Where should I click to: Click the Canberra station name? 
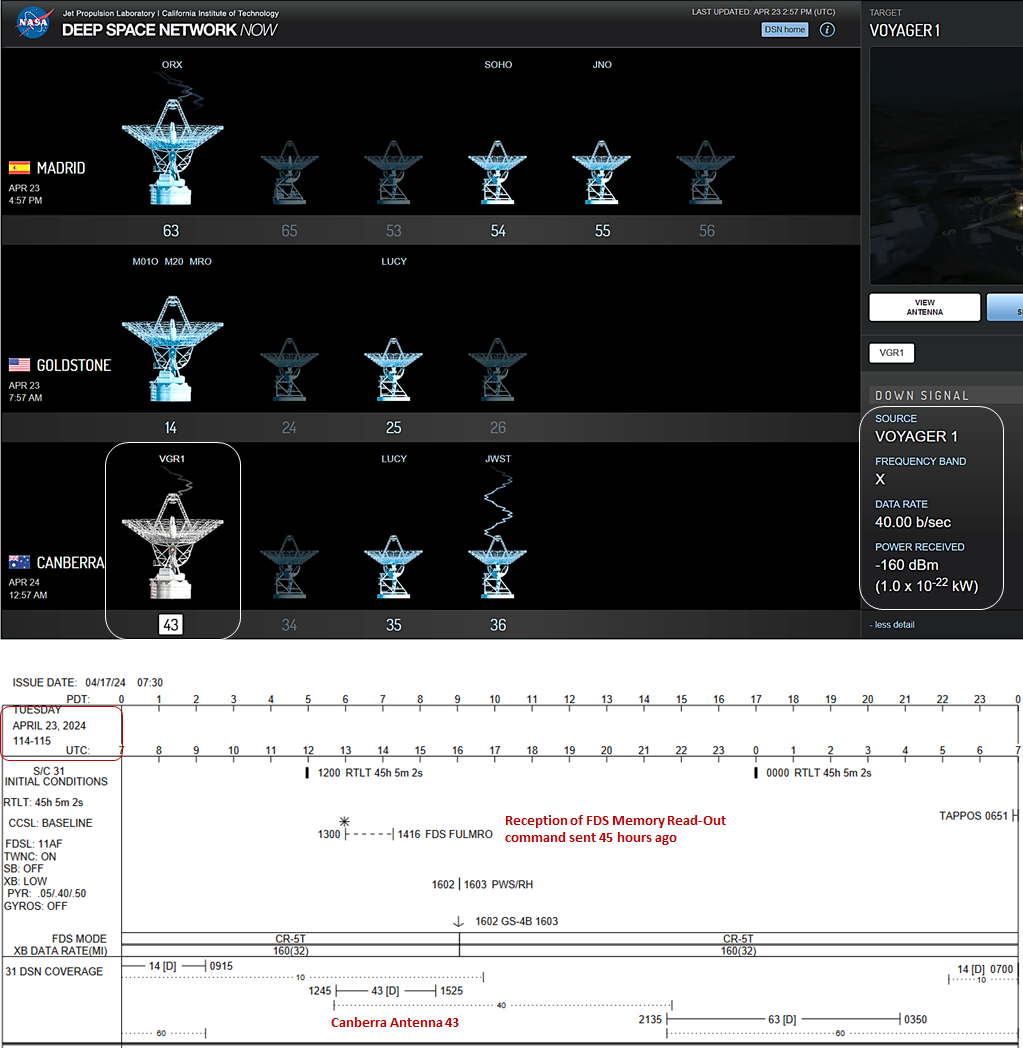[70, 563]
